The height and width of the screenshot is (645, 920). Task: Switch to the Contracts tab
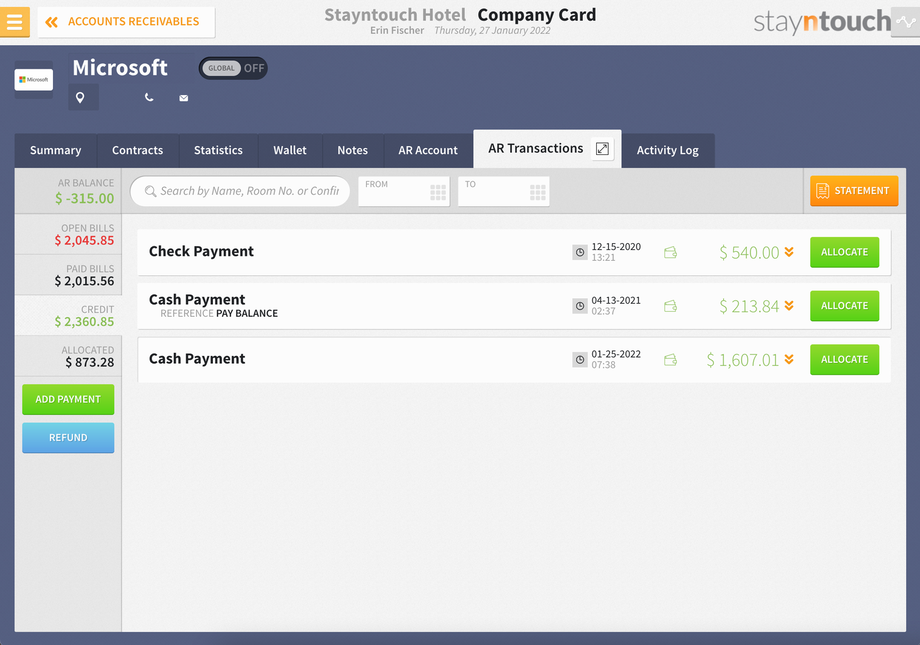coord(138,150)
